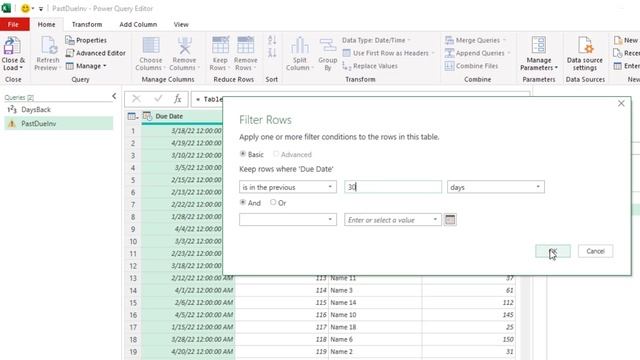Image resolution: width=640 pixels, height=360 pixels.
Task: Sort descending with the Z-A icon
Action: [272, 53]
